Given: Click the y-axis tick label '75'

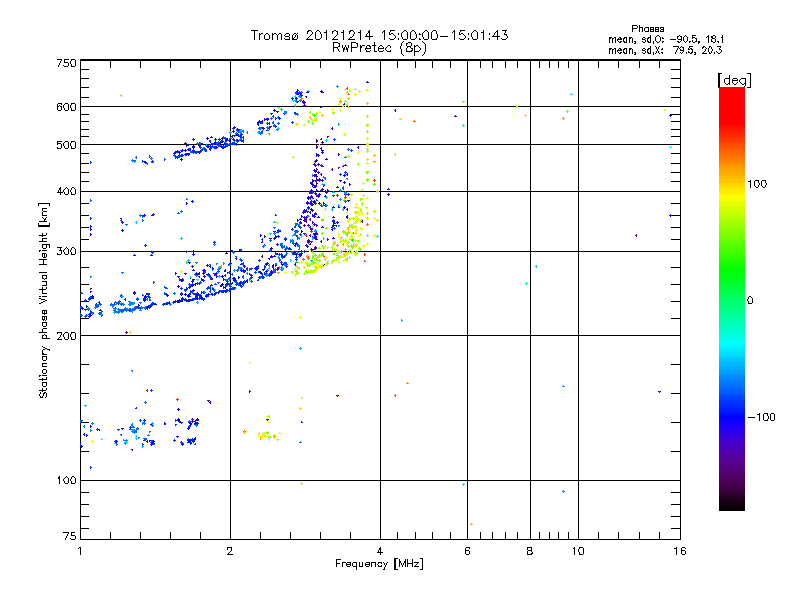Looking at the screenshot, I should pos(70,536).
